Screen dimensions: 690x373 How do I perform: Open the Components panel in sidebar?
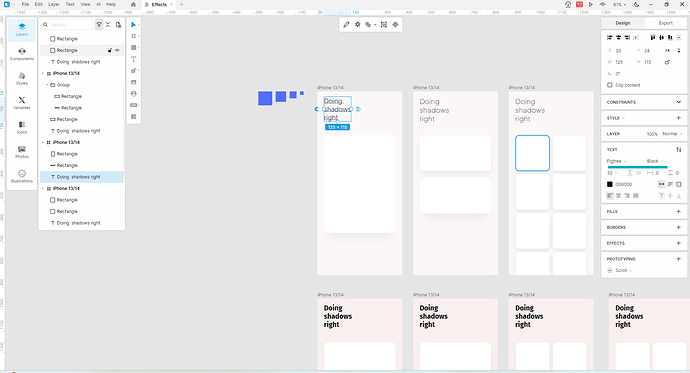point(22,54)
